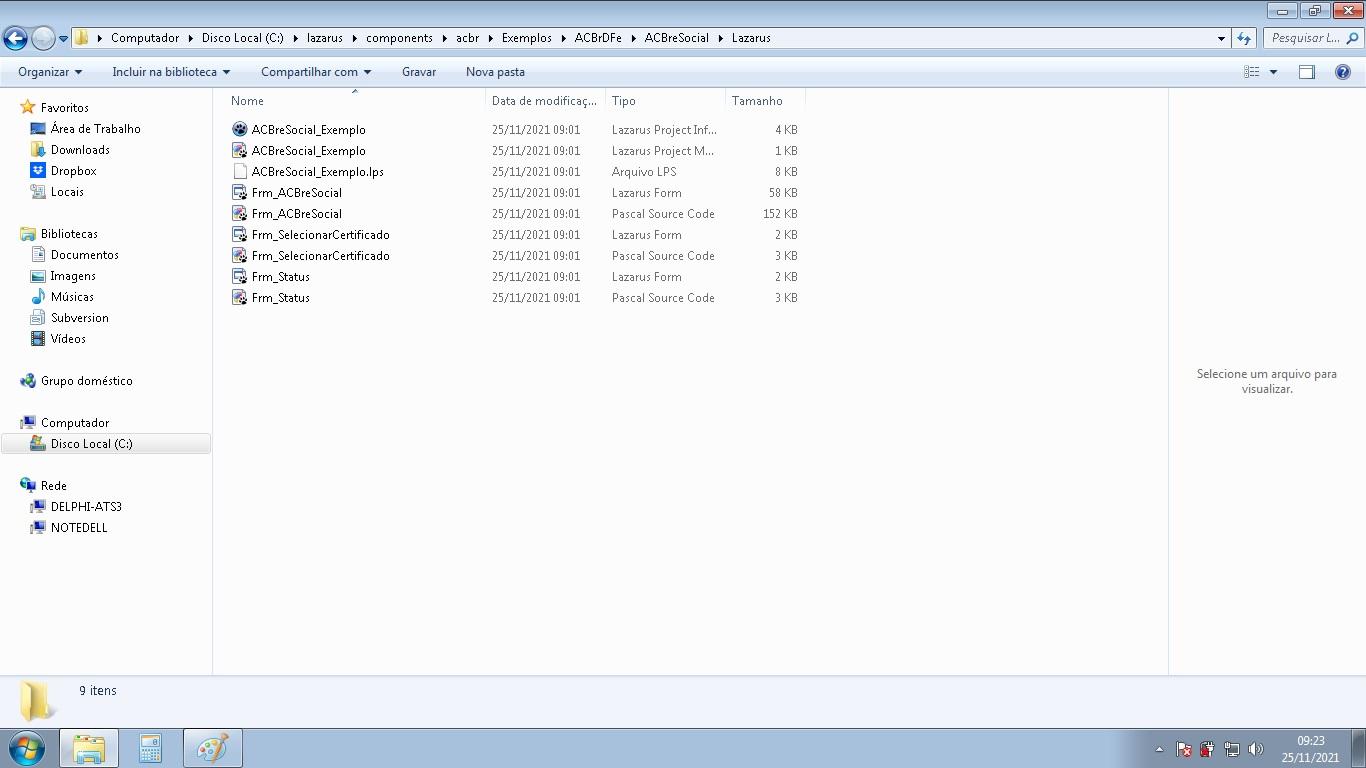This screenshot has height=768, width=1366.
Task: Click the network tray icon
Action: (1232, 749)
